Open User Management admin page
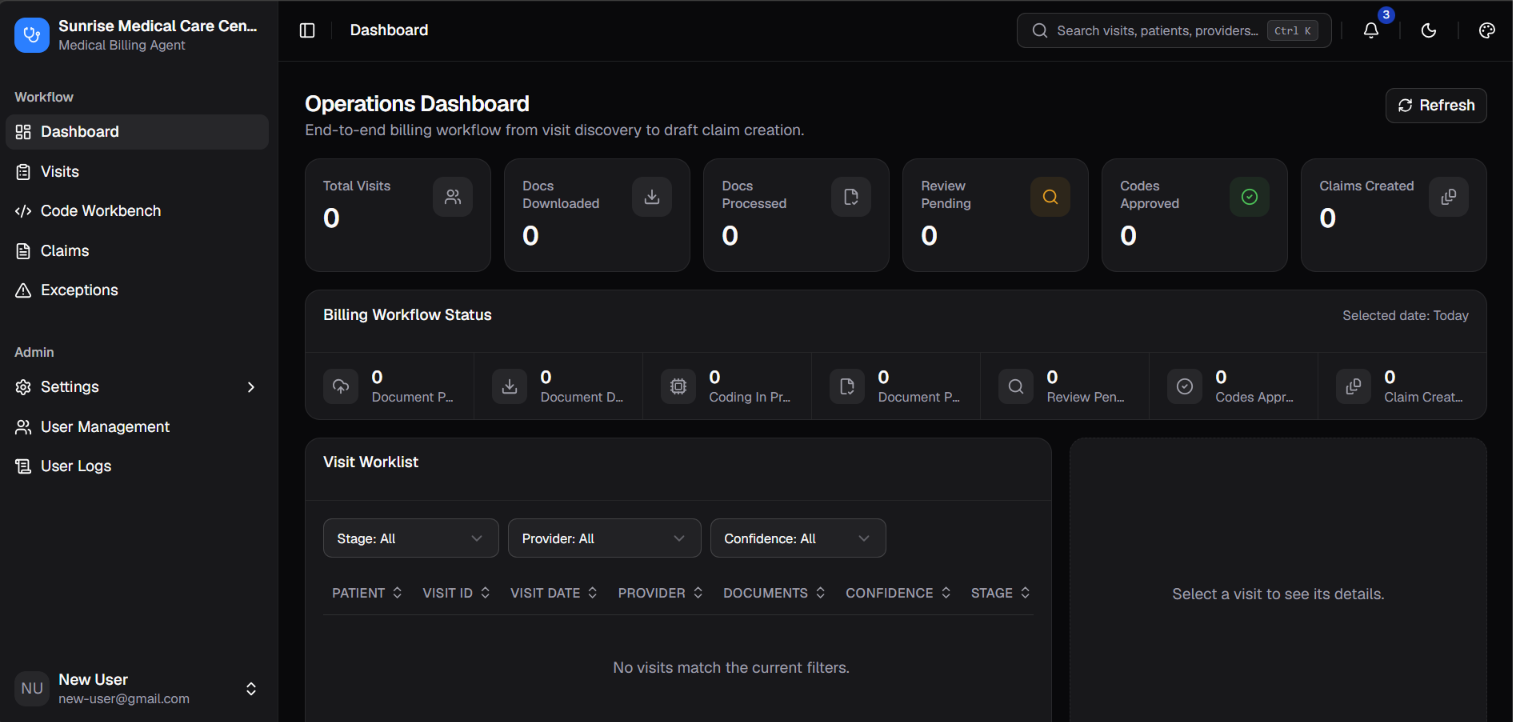This screenshot has width=1513, height=722. 138,427
